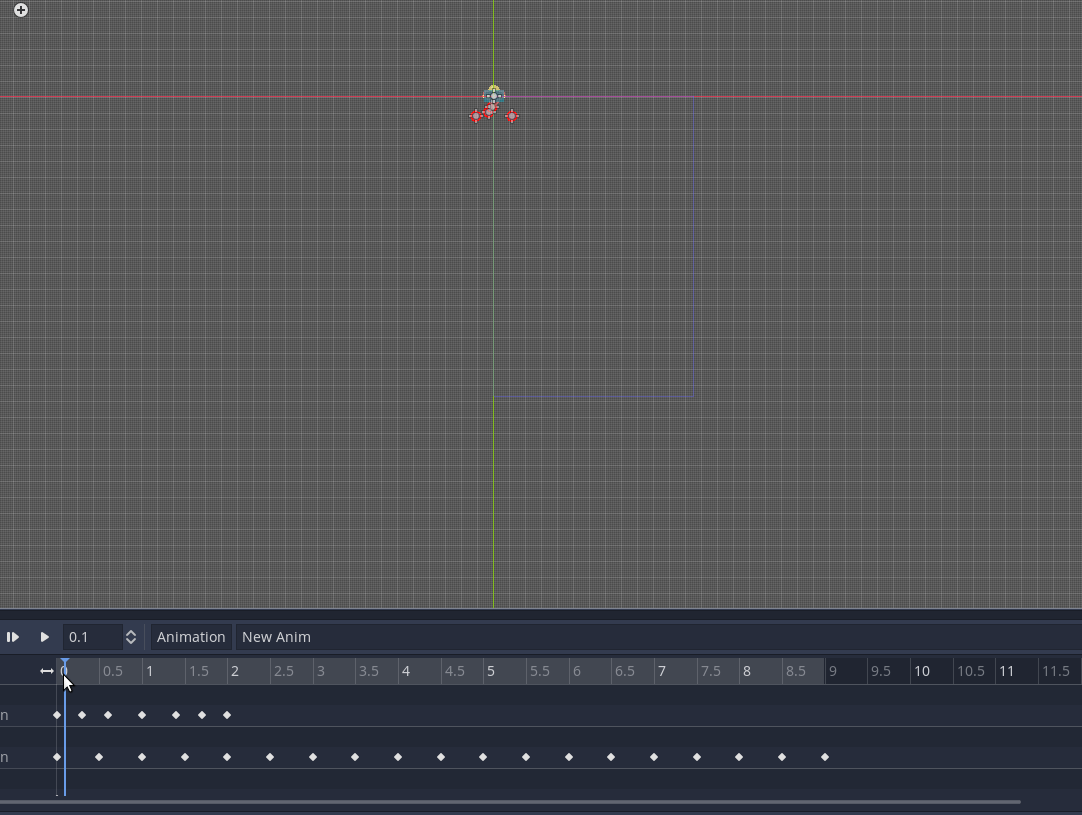Click the zoom-in plus icon in viewport corner
The image size is (1082, 815).
point(21,10)
